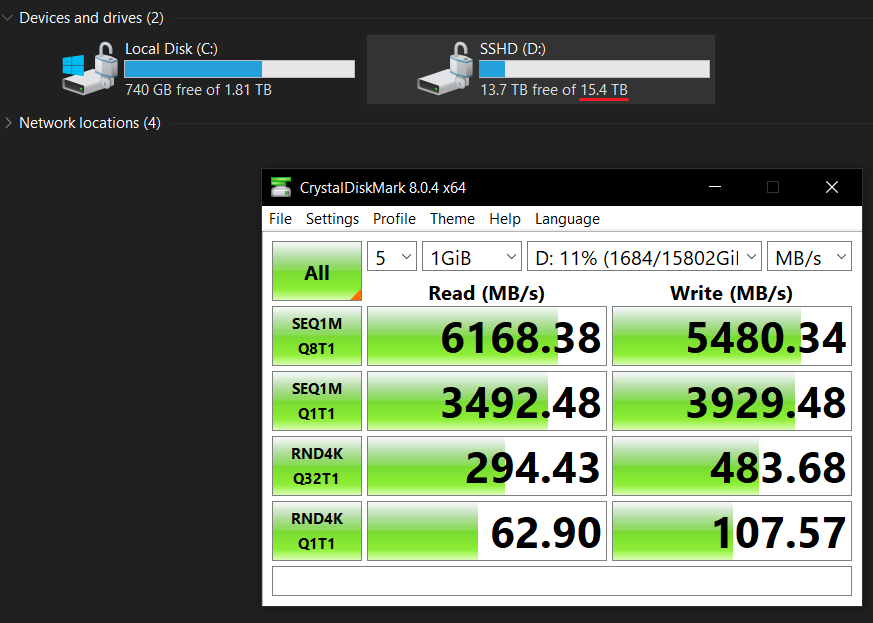Open the target drive dropdown D: 11%
Screen dimensions: 873x623
(644, 257)
